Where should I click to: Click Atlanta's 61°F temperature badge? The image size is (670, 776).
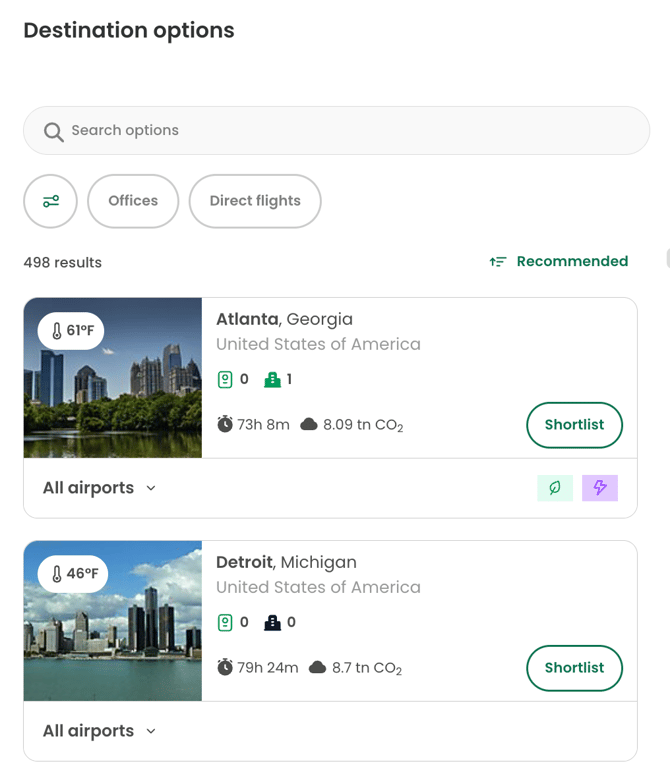tap(71, 331)
